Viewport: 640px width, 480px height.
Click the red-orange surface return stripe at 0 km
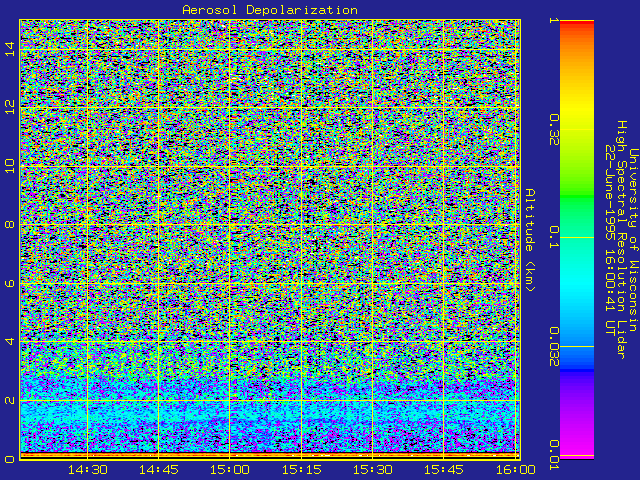click(x=270, y=455)
